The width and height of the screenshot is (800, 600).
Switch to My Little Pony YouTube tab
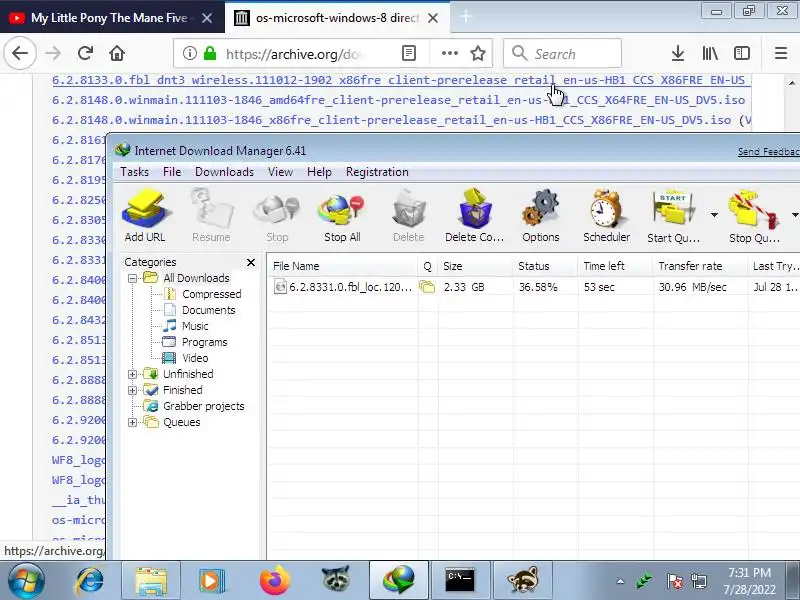(x=112, y=18)
